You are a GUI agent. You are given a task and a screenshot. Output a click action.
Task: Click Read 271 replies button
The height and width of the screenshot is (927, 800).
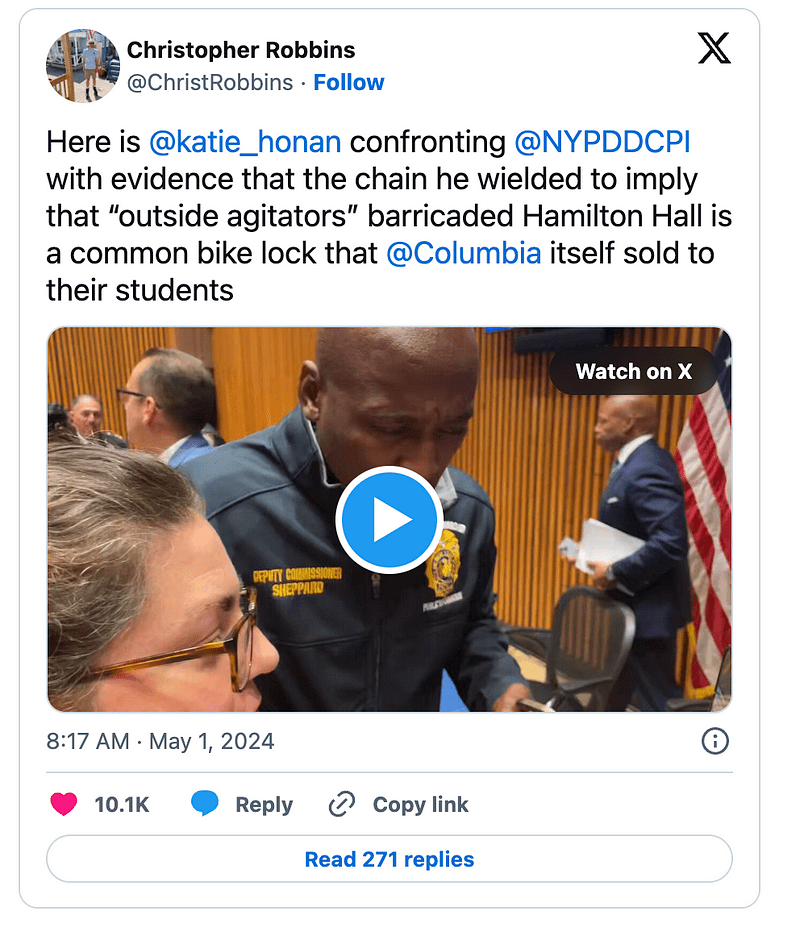click(389, 859)
